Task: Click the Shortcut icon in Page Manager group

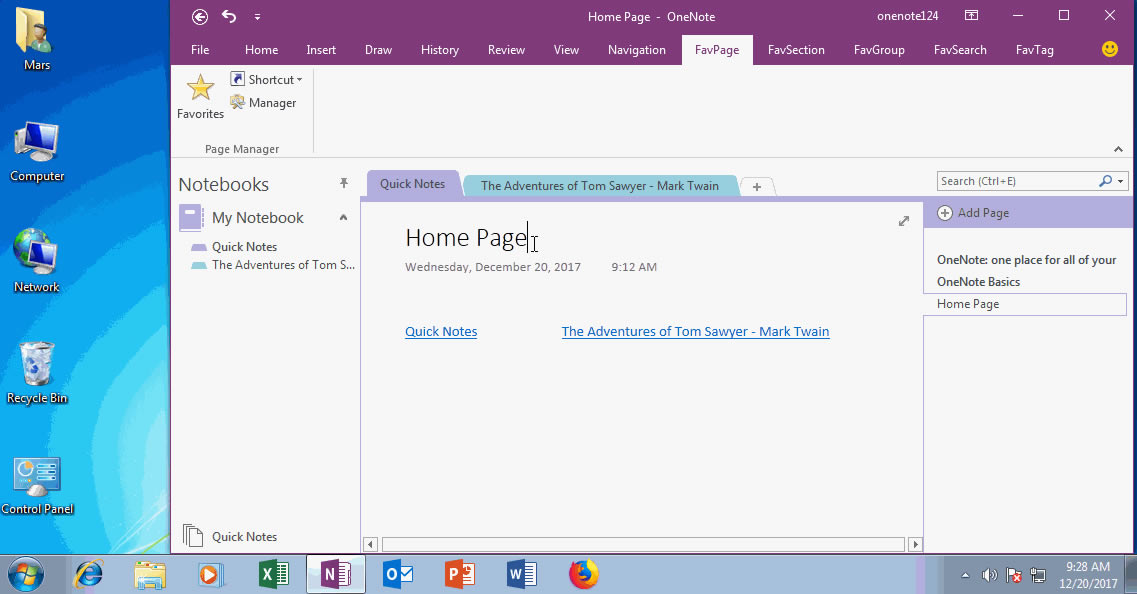Action: click(x=238, y=78)
